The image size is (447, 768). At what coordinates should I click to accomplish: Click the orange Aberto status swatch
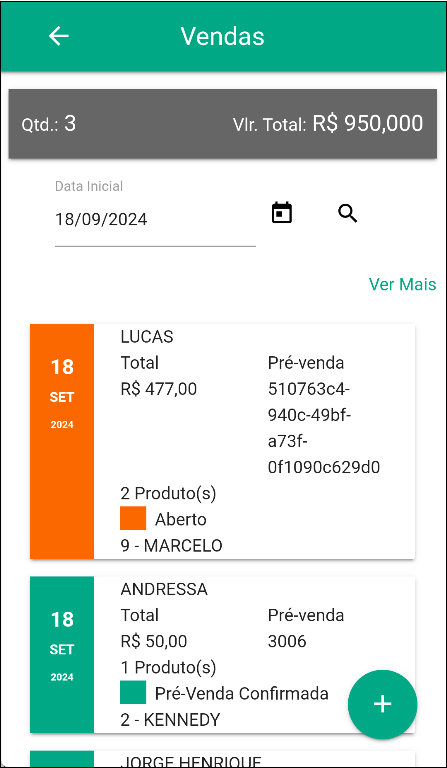coord(133,518)
